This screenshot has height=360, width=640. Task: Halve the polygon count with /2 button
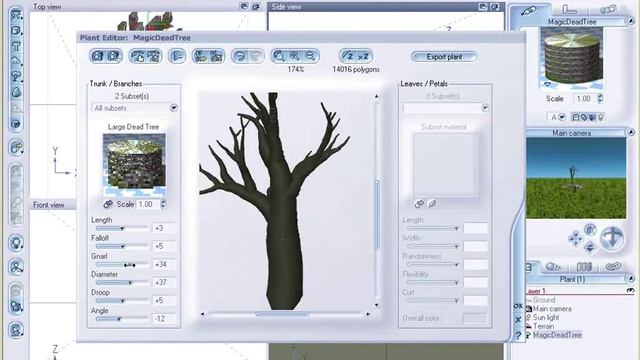point(348,56)
